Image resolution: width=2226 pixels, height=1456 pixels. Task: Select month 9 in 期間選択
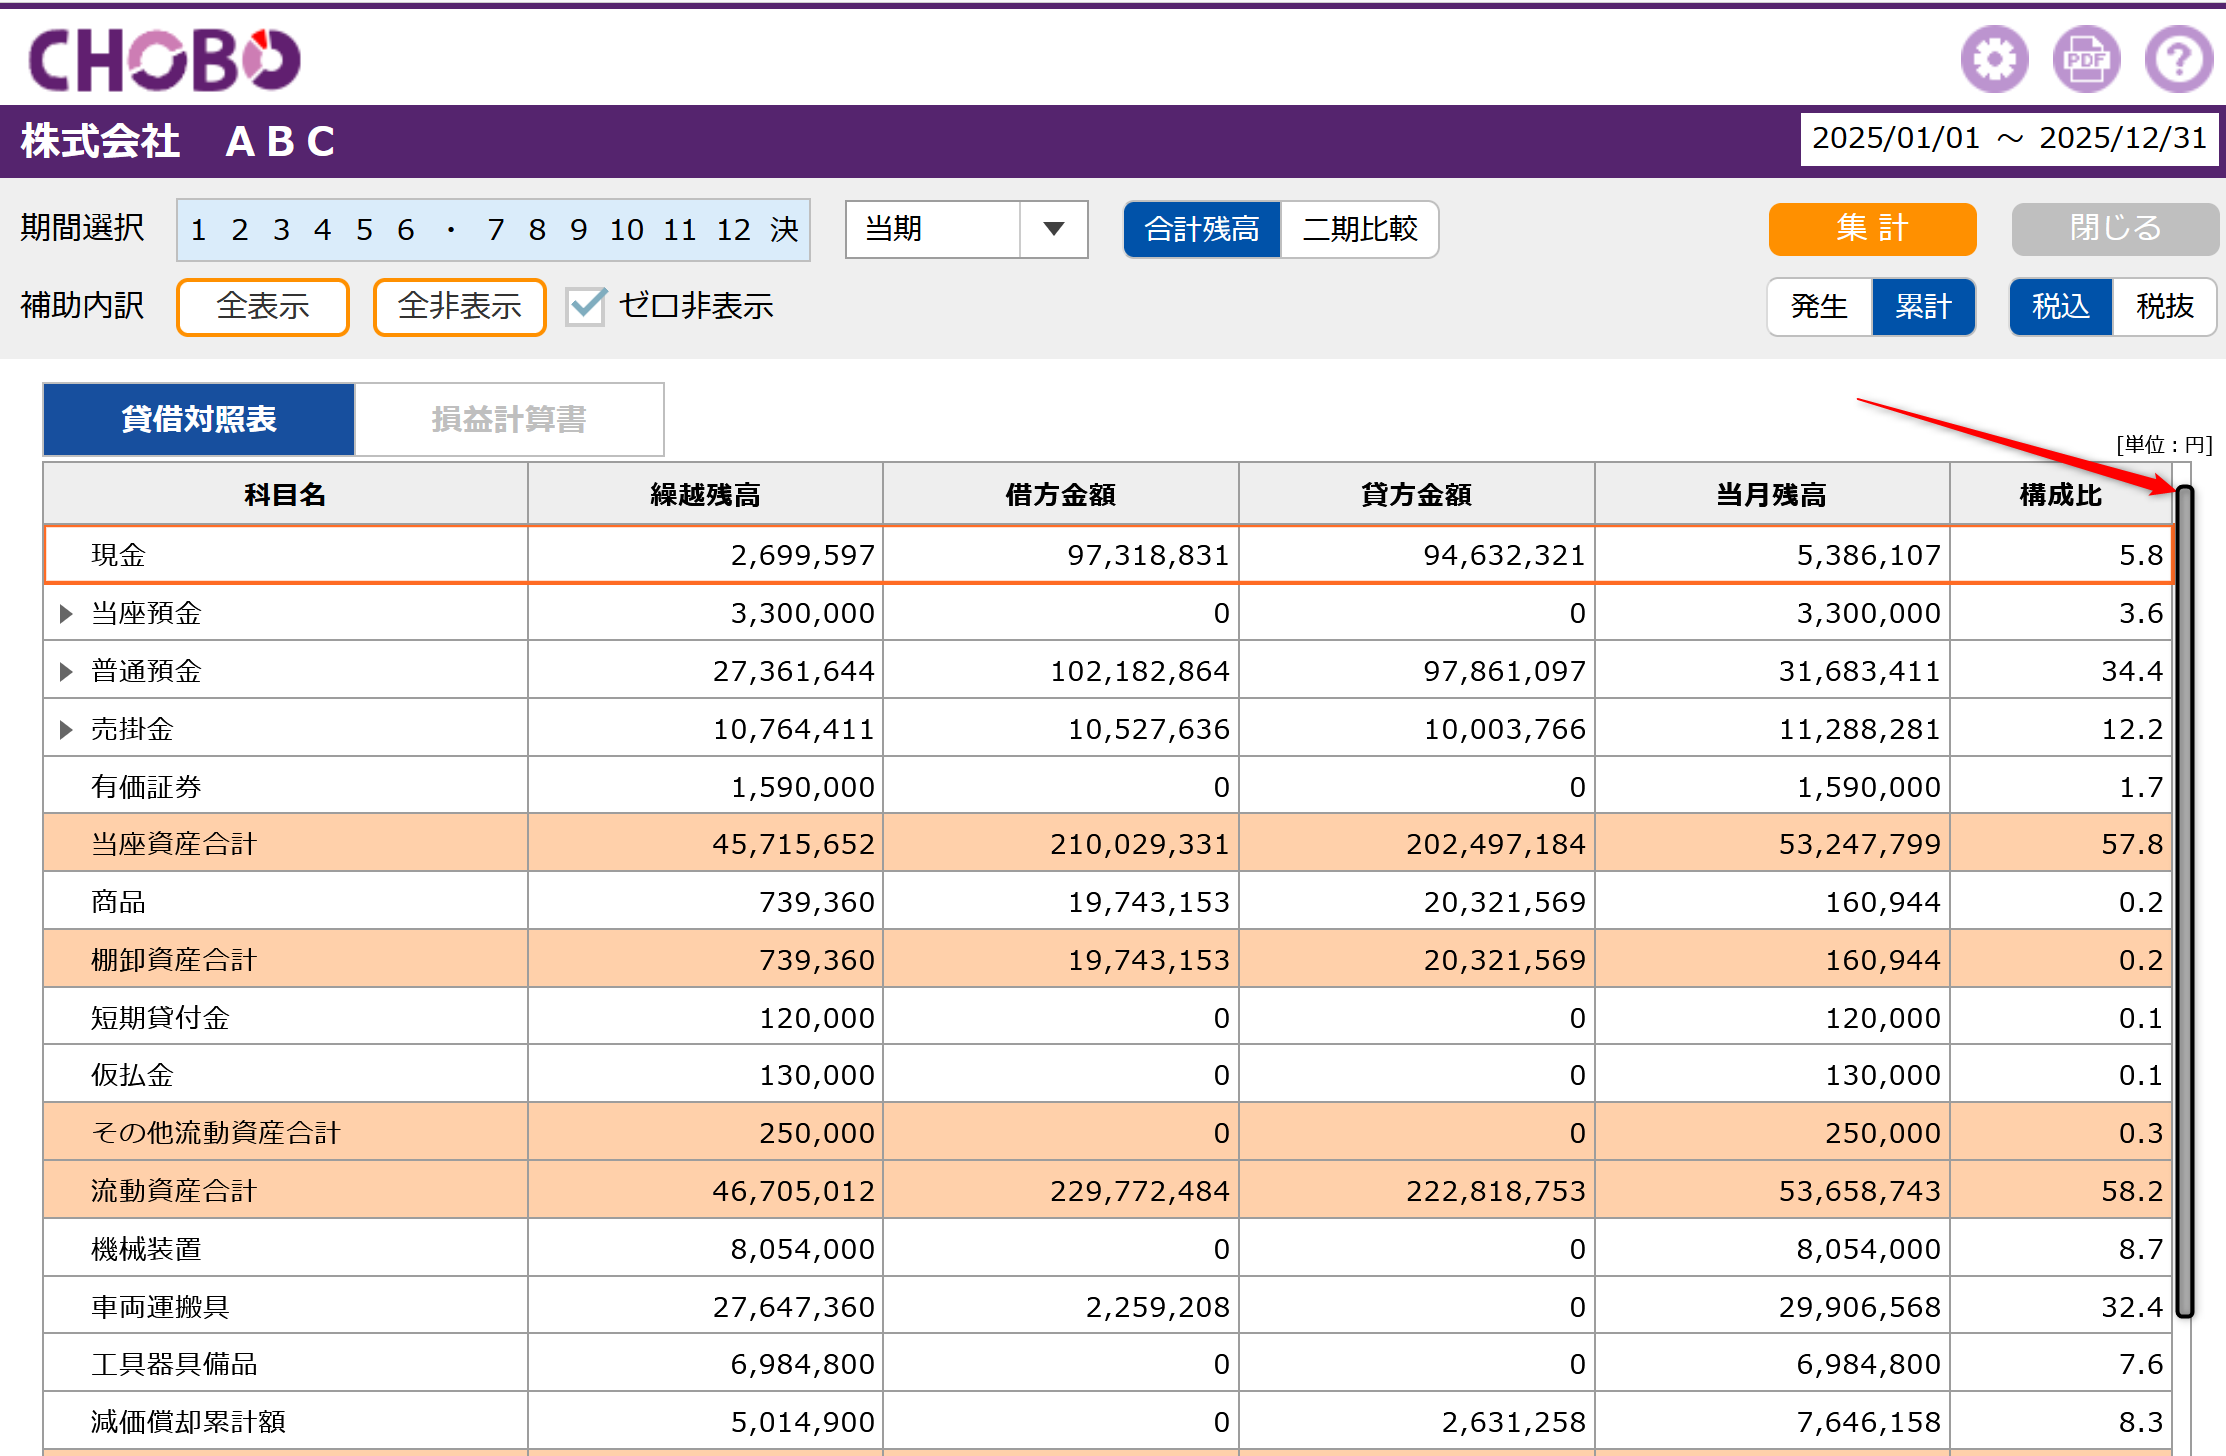(578, 230)
